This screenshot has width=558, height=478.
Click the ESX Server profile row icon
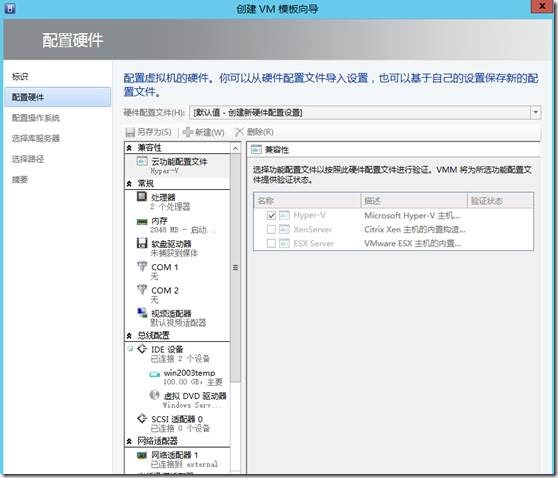tap(284, 243)
